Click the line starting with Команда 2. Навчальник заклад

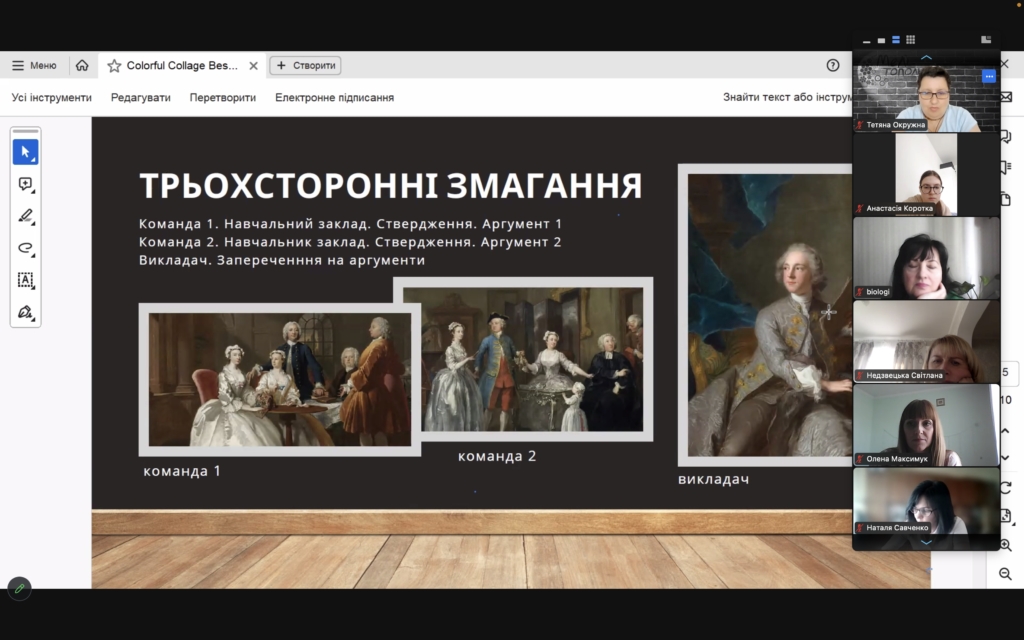tap(350, 242)
